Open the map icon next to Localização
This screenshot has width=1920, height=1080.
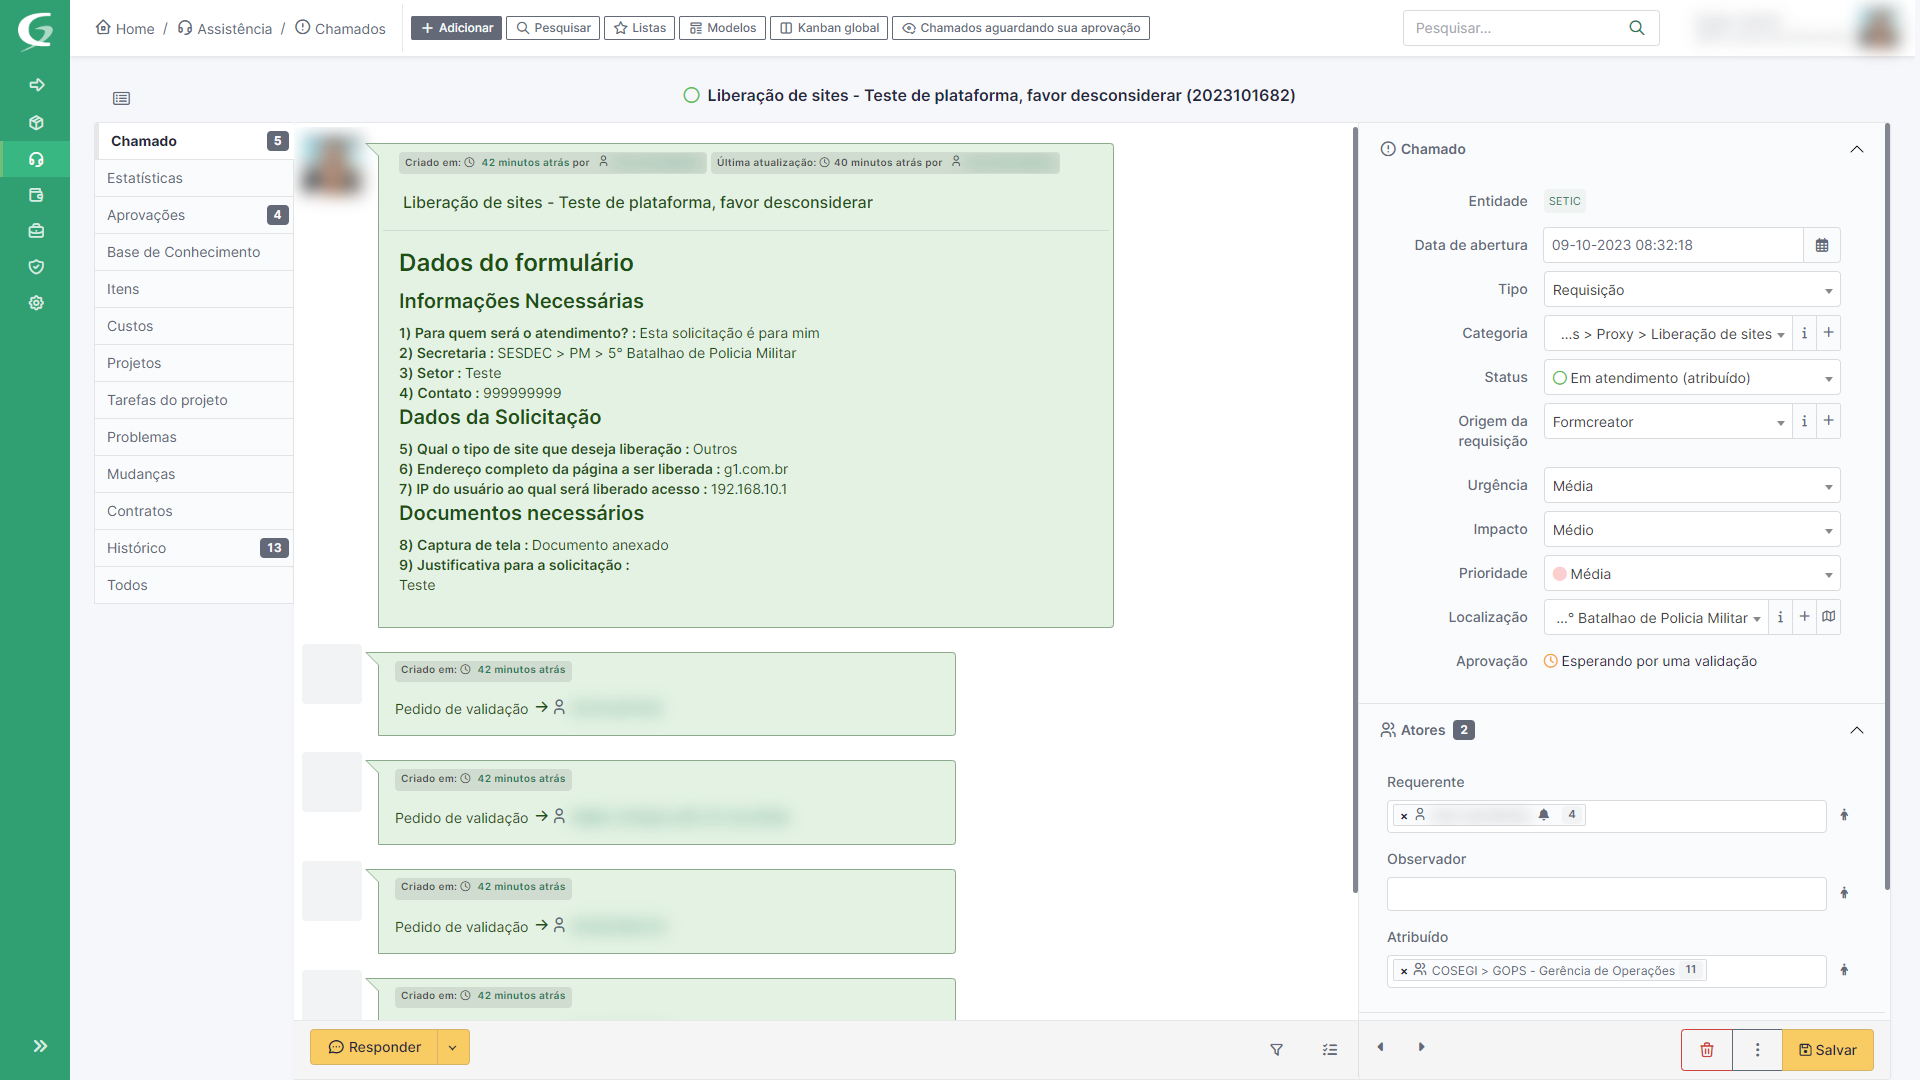(1829, 617)
